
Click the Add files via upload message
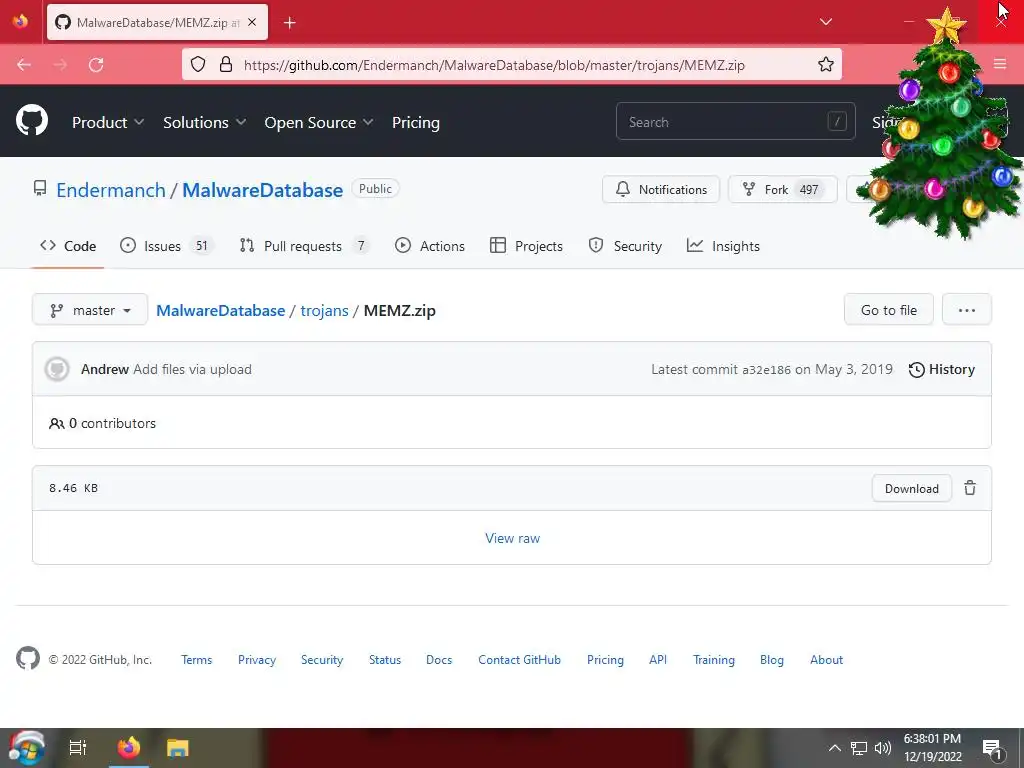tap(192, 369)
